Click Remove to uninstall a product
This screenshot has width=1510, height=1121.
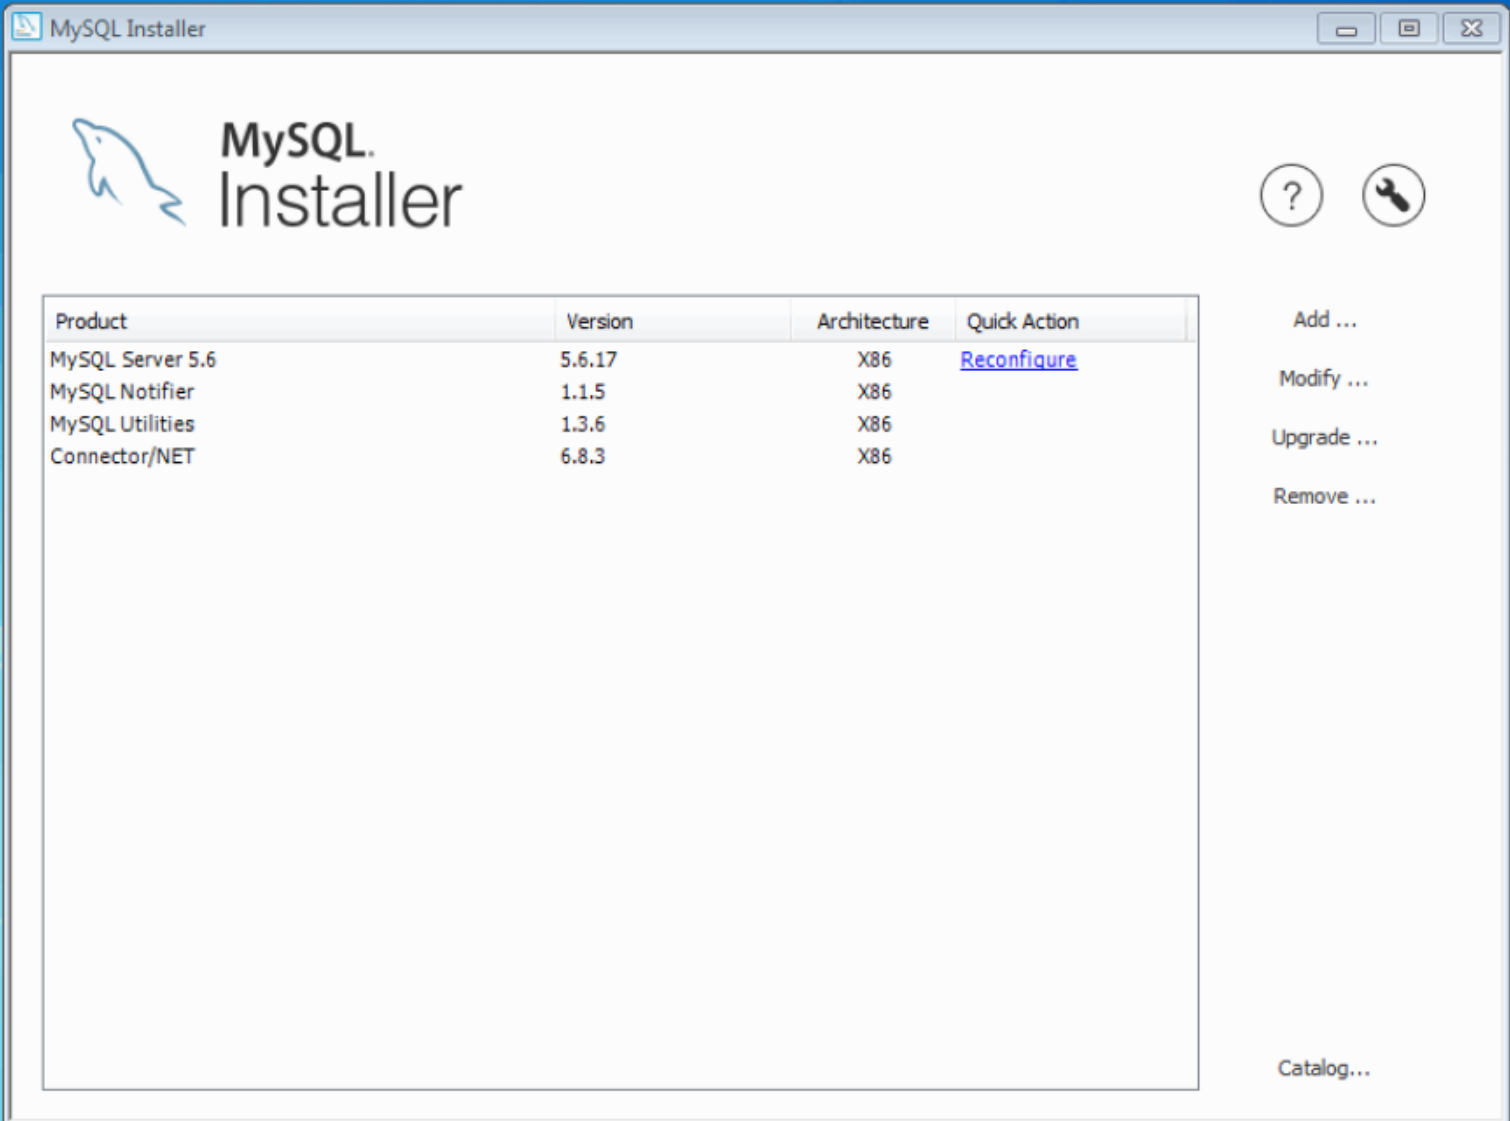pos(1323,495)
